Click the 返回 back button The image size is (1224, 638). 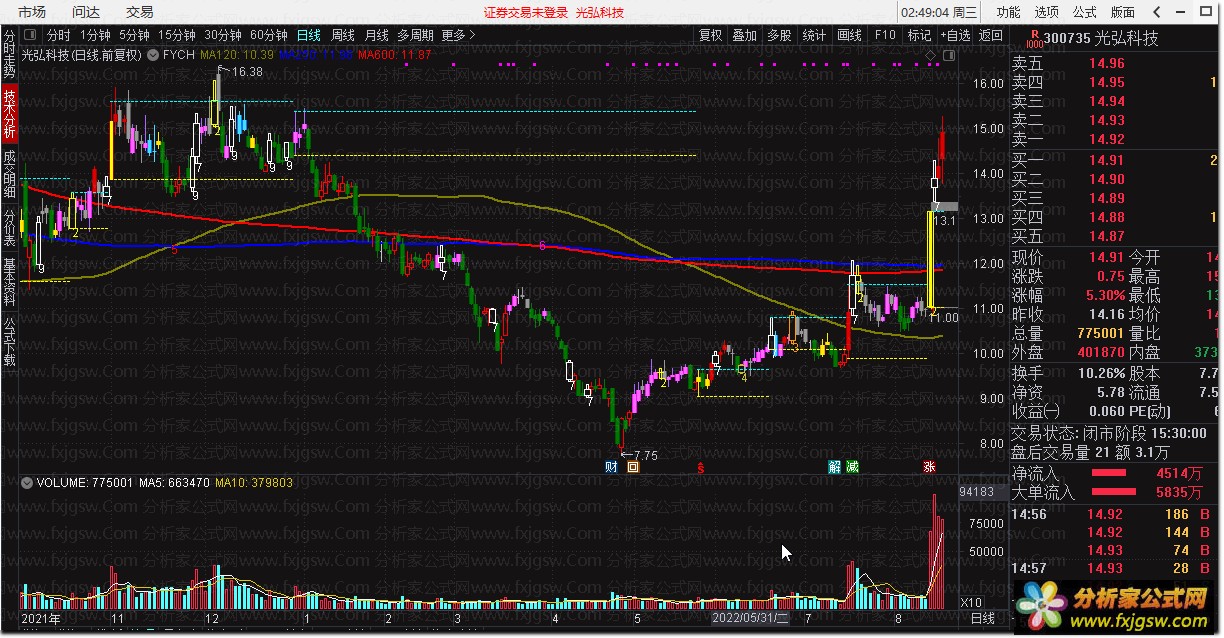click(990, 35)
